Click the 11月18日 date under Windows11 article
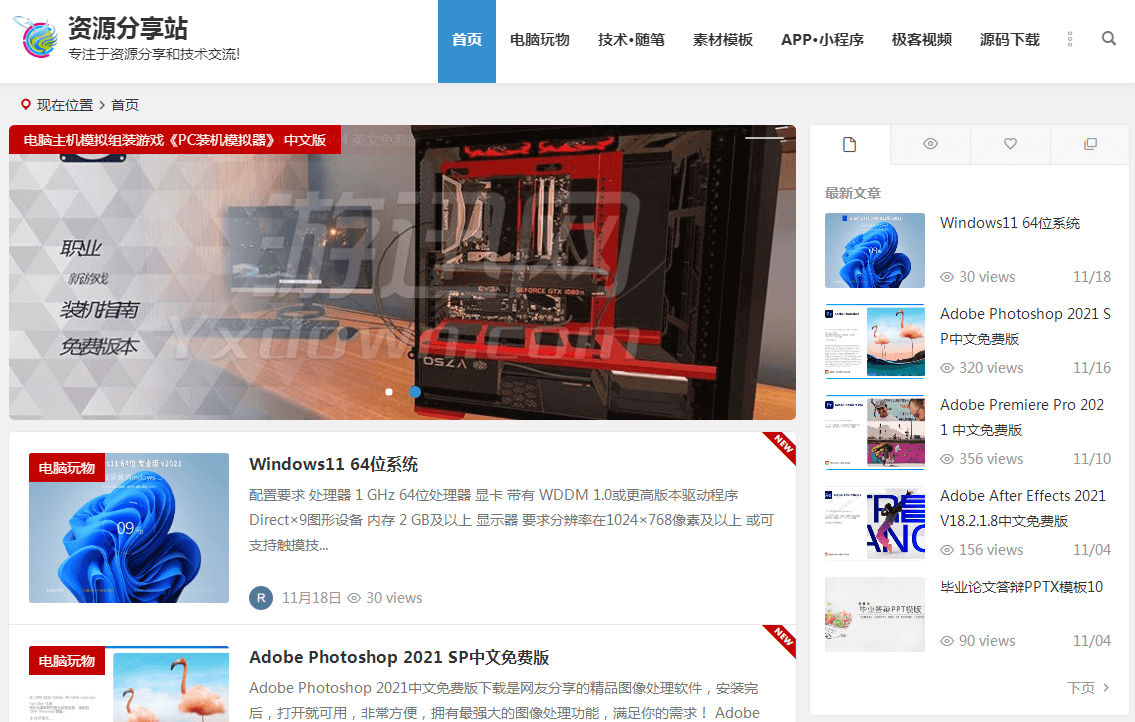Image resolution: width=1135 pixels, height=722 pixels. [x=311, y=598]
